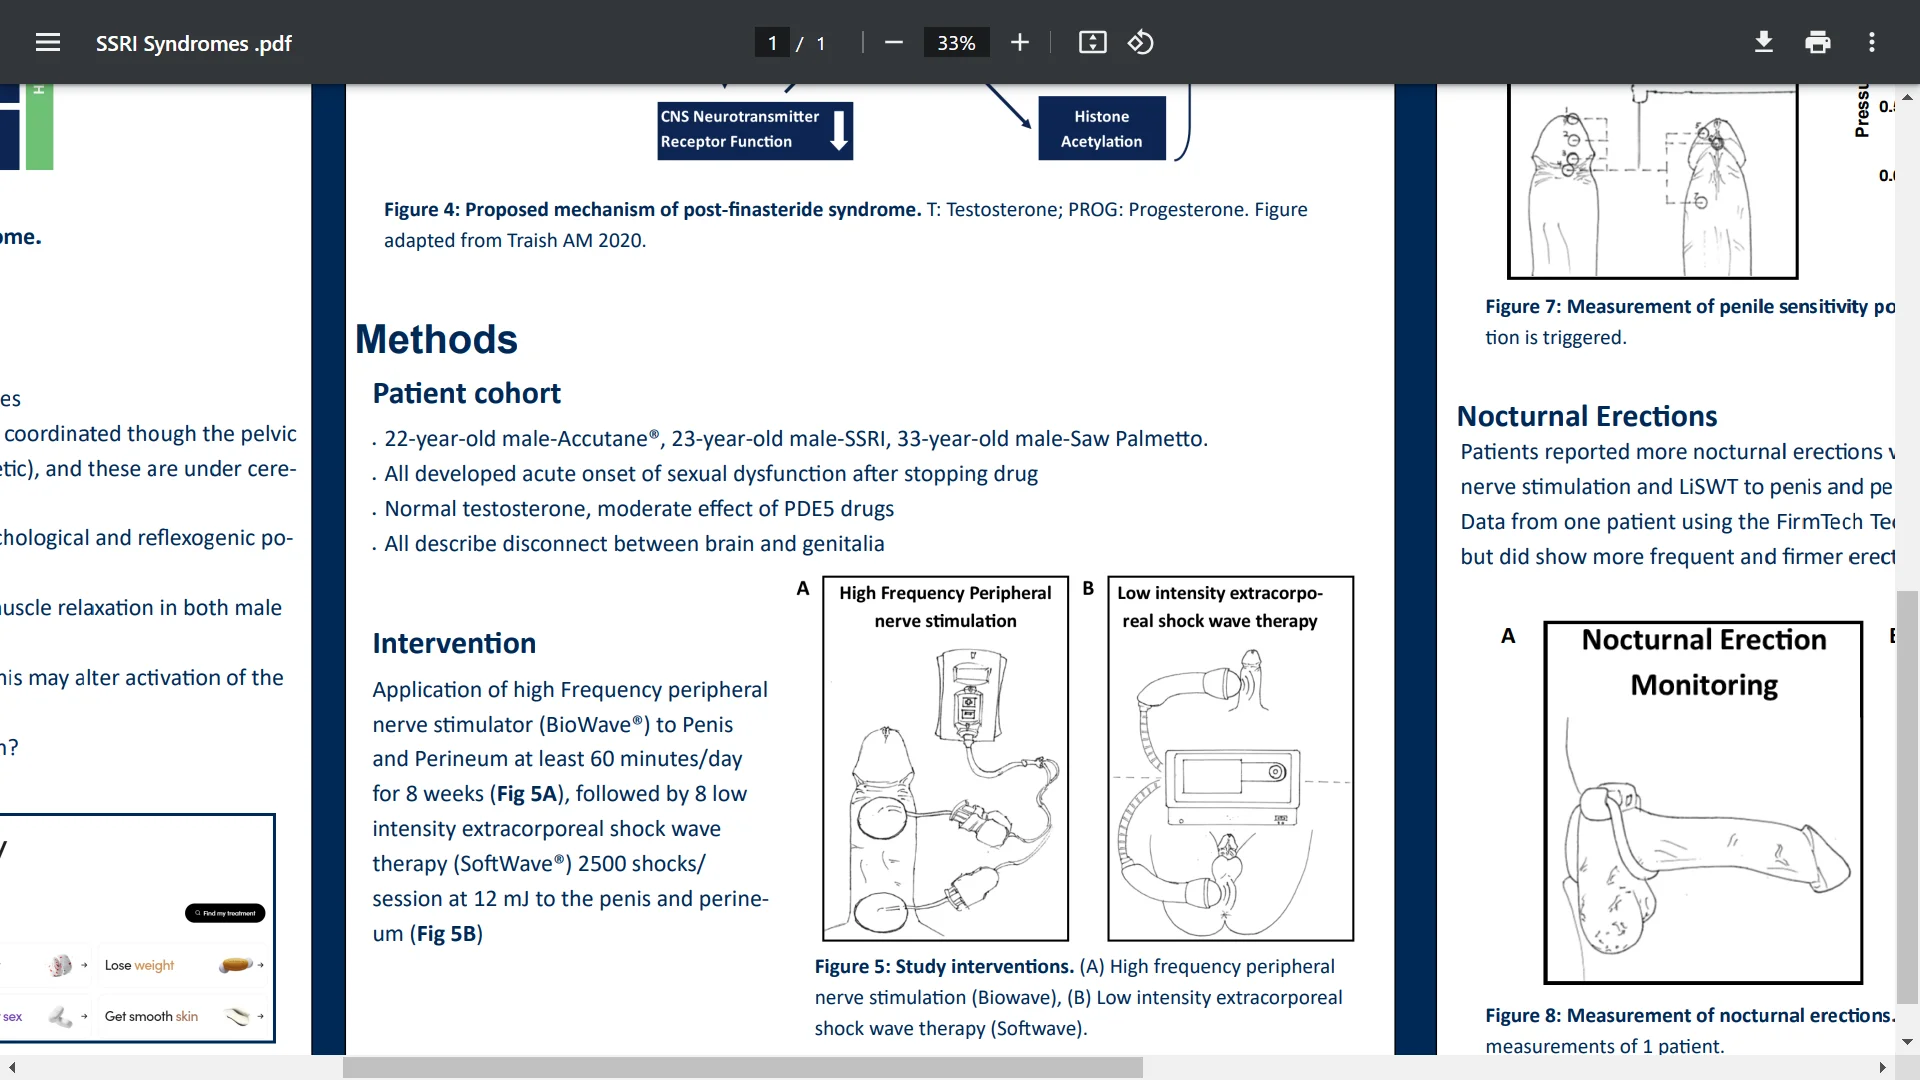
Task: Click the vertical scrollbar down arrow
Action: [x=1907, y=1042]
